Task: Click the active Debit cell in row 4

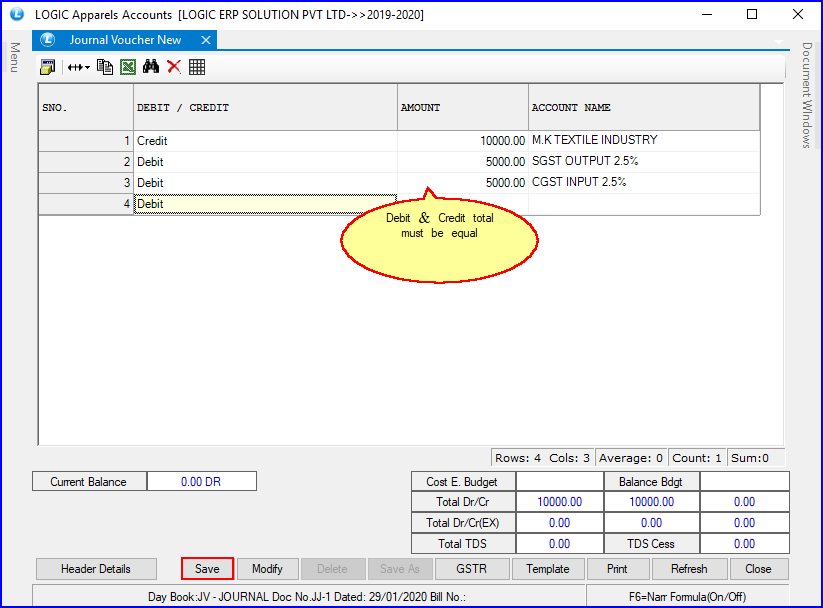Action: coord(266,204)
